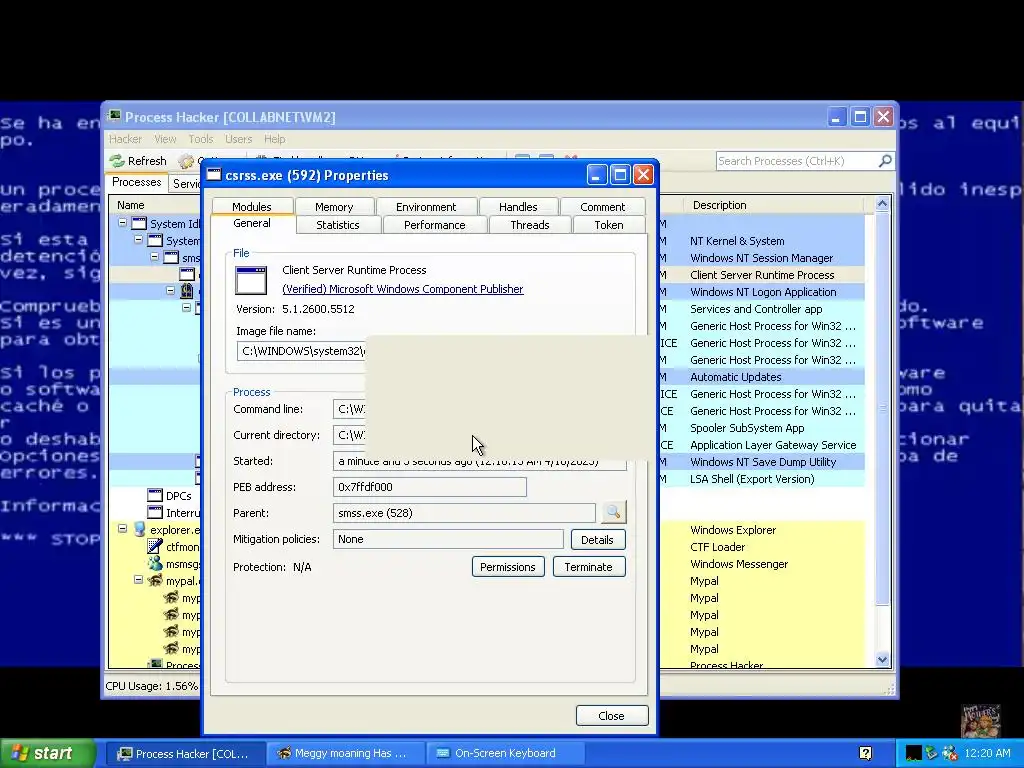The height and width of the screenshot is (768, 1024).
Task: Collapse the System process tree node
Action: coord(138,240)
